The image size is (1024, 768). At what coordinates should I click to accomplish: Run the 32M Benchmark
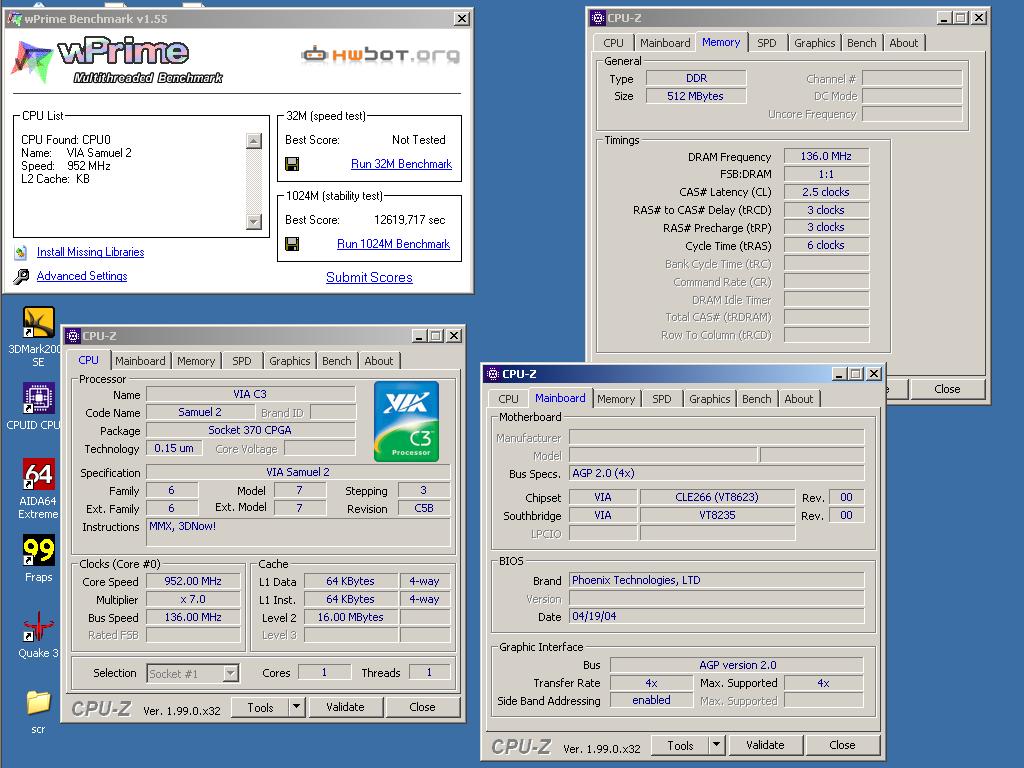[401, 164]
